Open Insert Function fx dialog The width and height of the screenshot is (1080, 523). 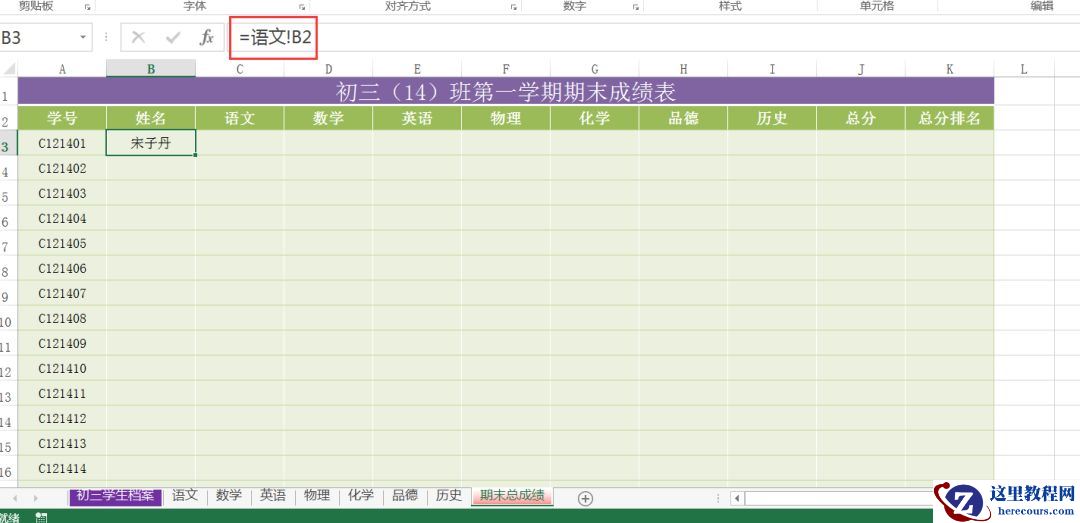point(207,37)
